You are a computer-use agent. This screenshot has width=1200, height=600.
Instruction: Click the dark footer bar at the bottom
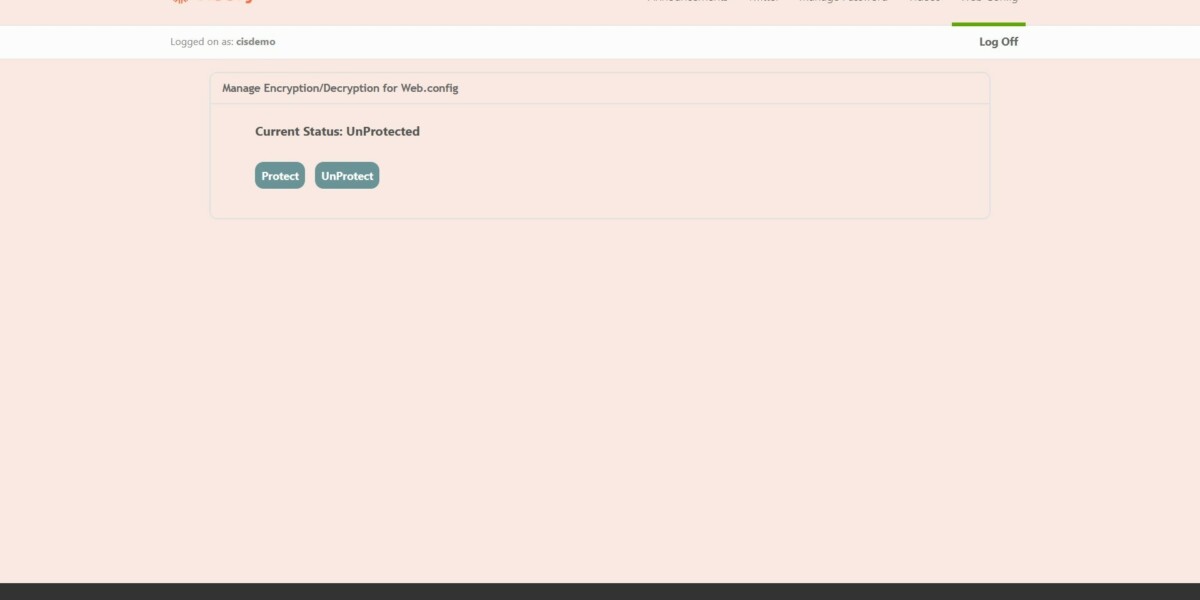[x=600, y=591]
